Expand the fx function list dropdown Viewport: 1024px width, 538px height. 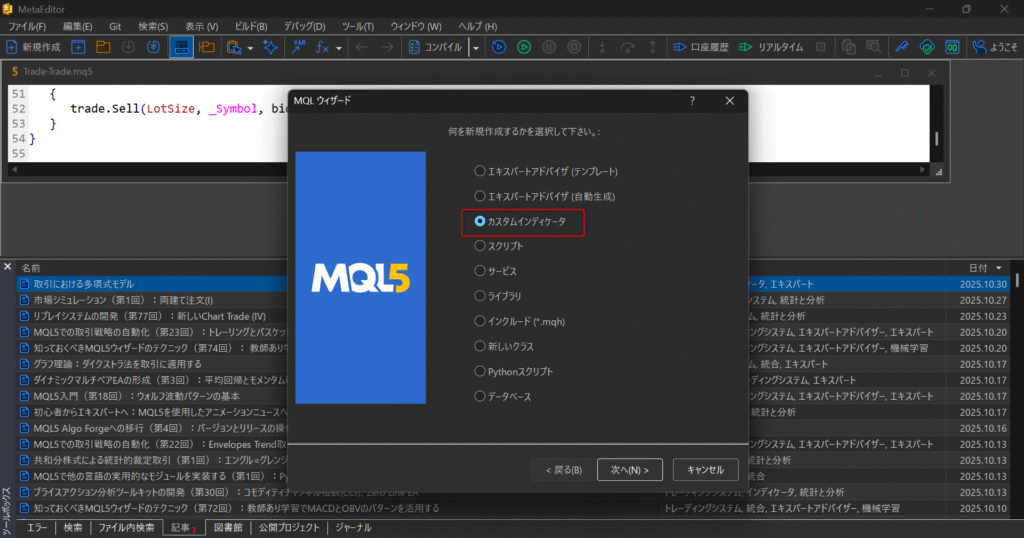coord(339,47)
